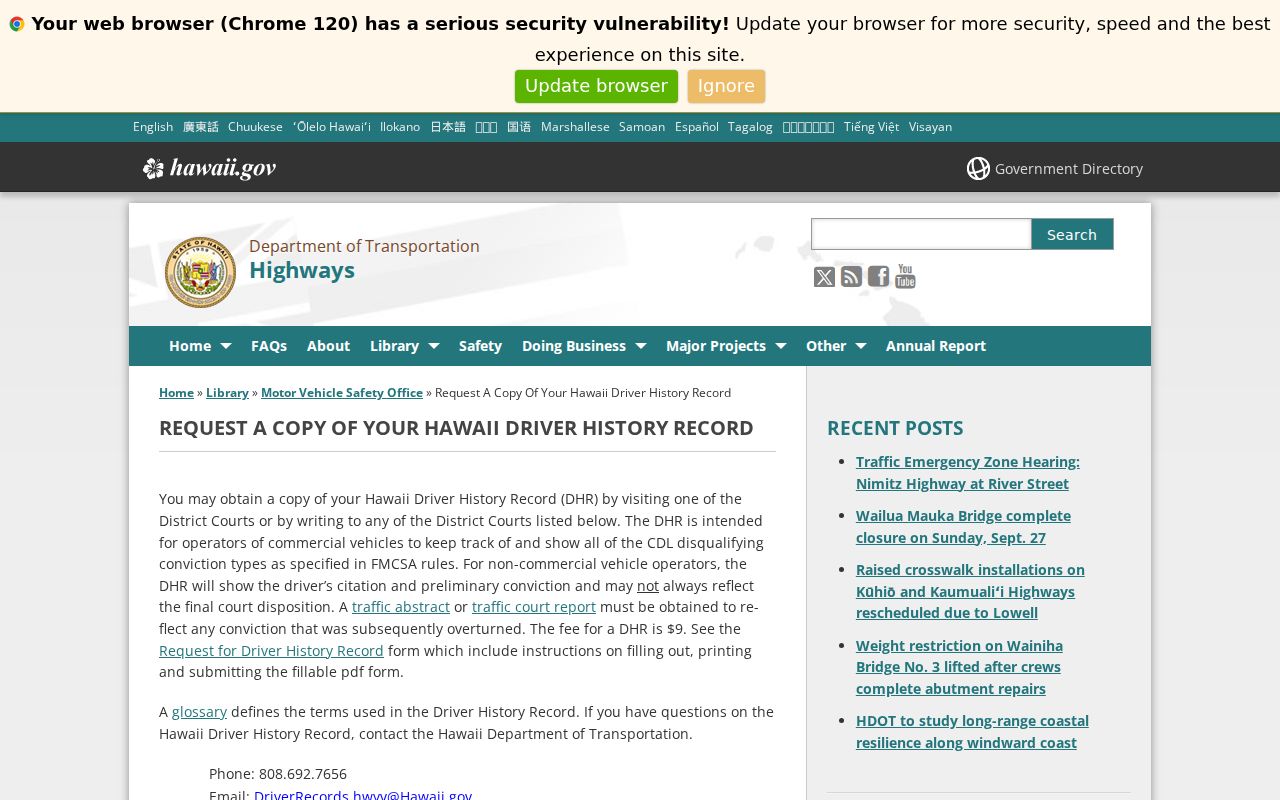Click the State of Hawaii seal
Image resolution: width=1280 pixels, height=800 pixels.
tap(200, 272)
